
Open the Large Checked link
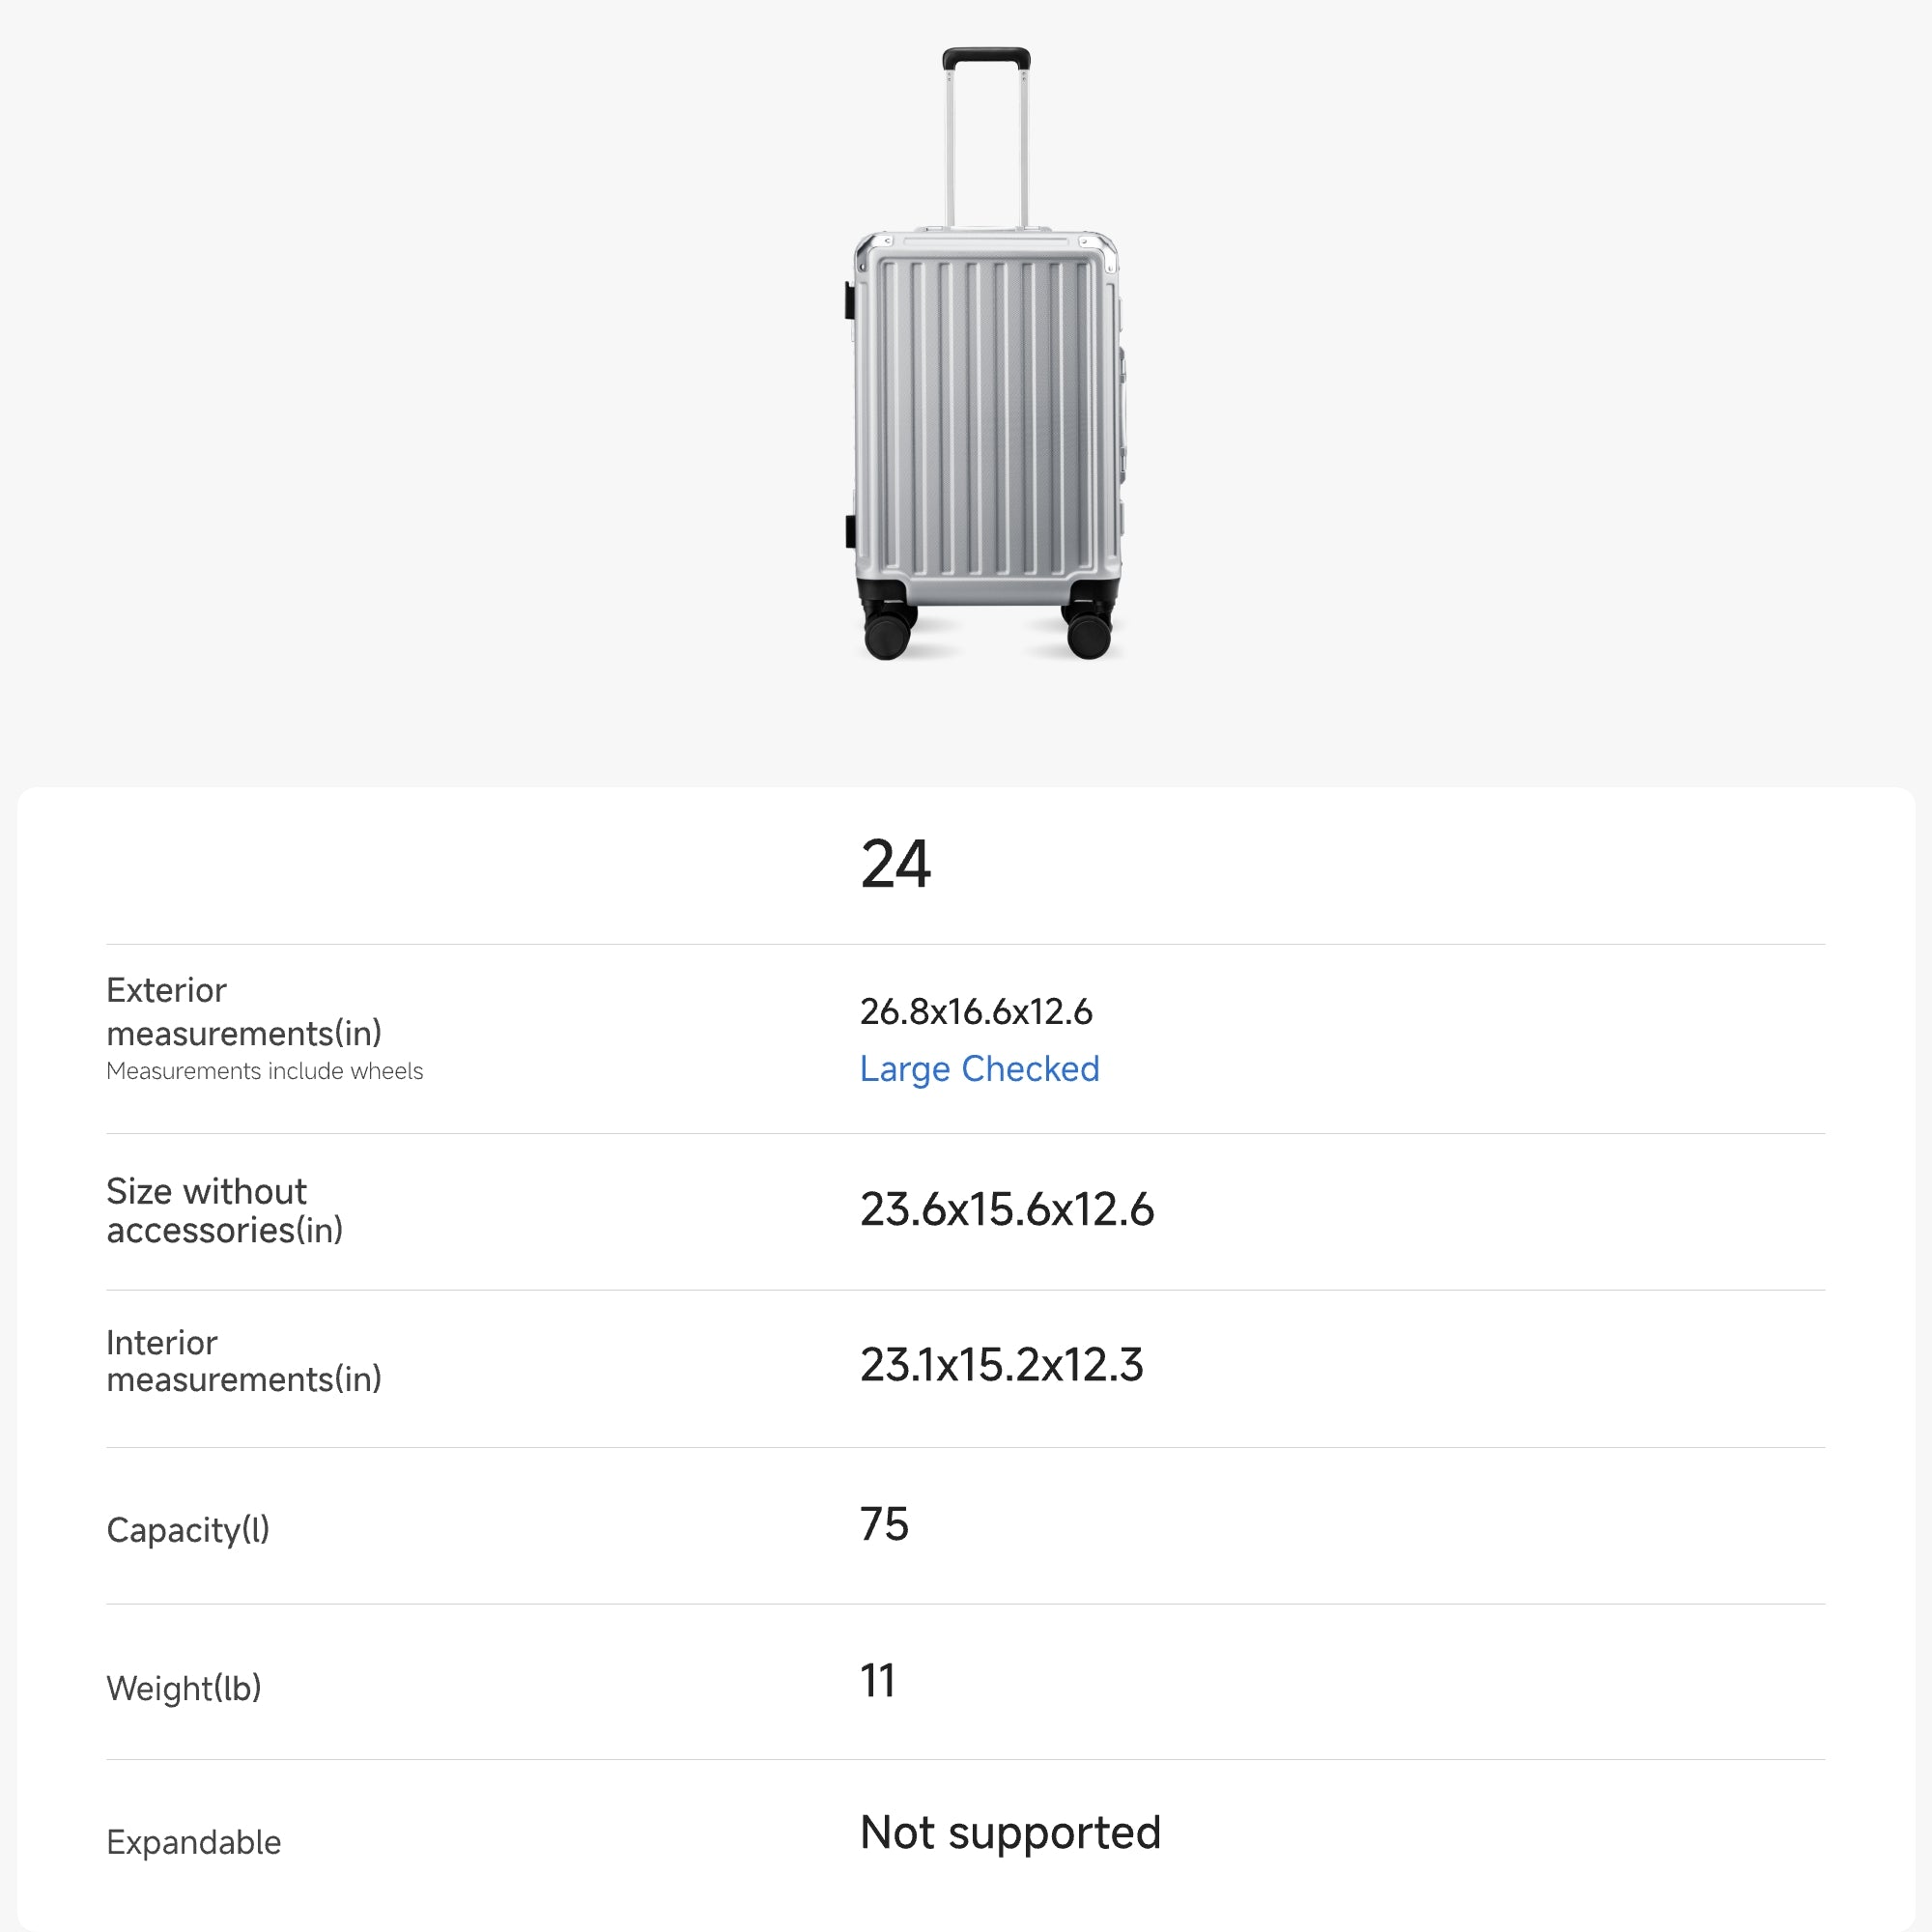pos(979,1069)
